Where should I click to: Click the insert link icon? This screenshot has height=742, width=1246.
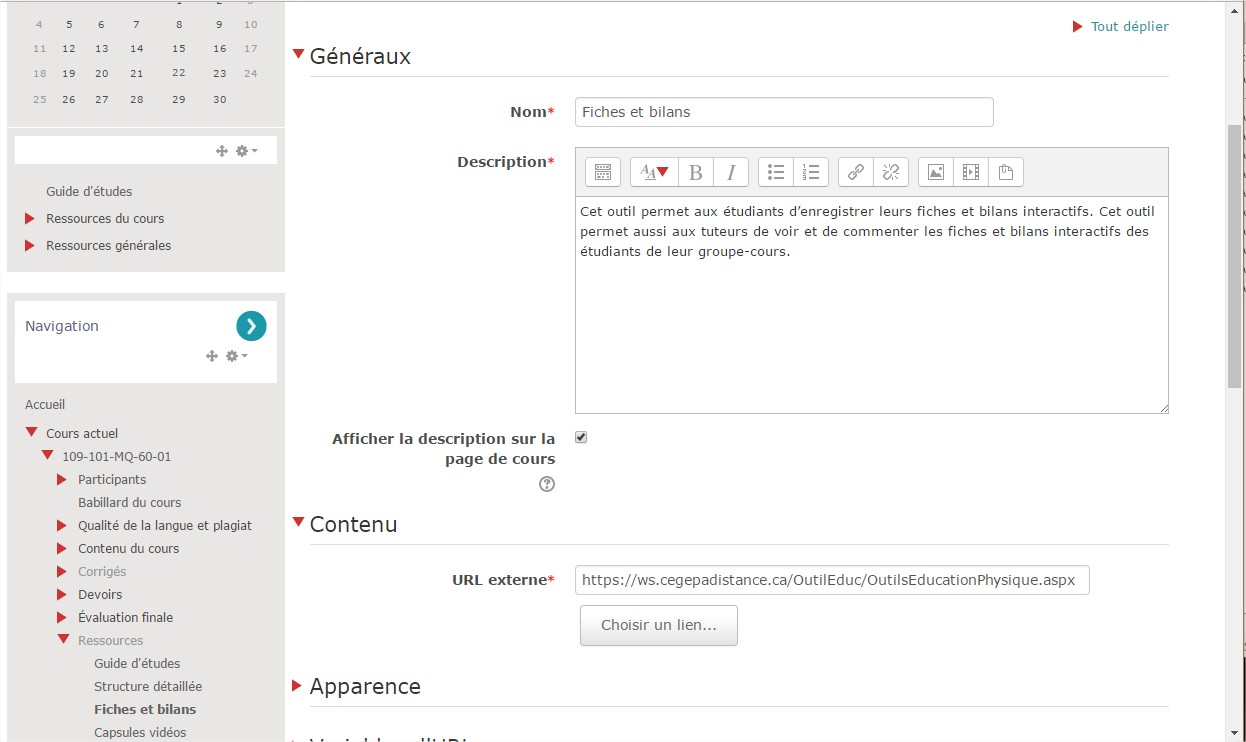coord(856,172)
